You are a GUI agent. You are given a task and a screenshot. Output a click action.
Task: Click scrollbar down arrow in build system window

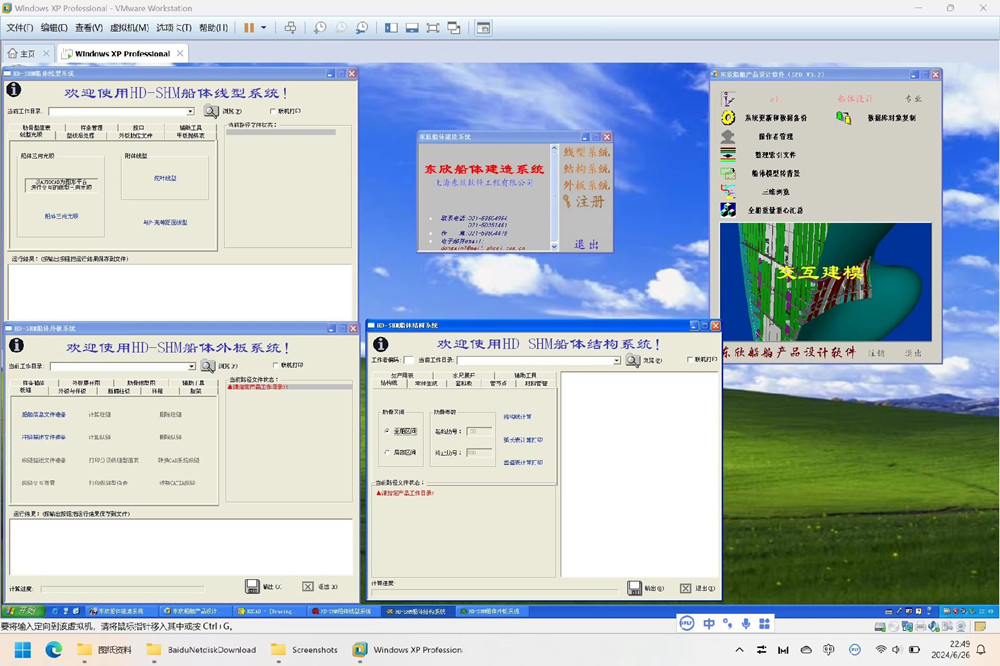click(554, 246)
